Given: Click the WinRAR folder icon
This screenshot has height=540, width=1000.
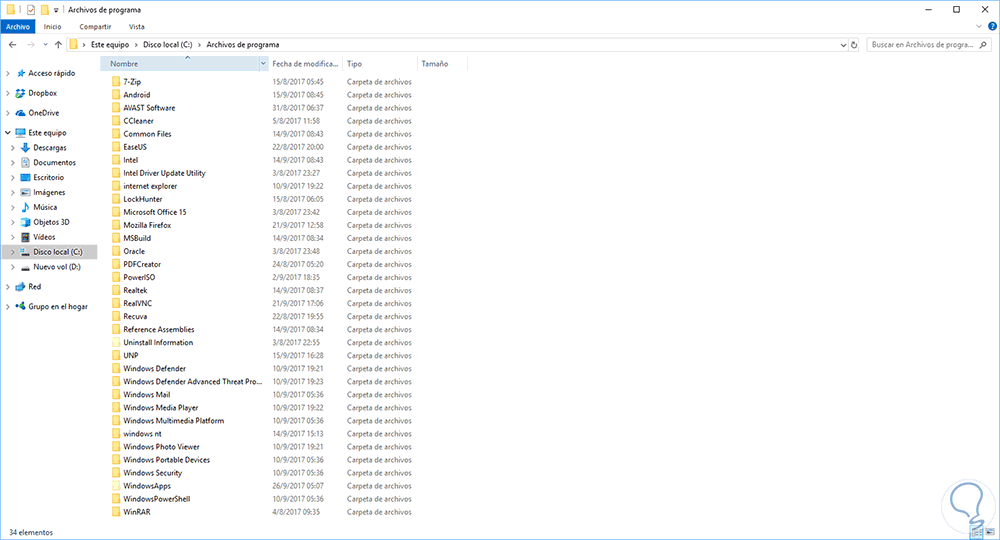Looking at the screenshot, I should 115,512.
